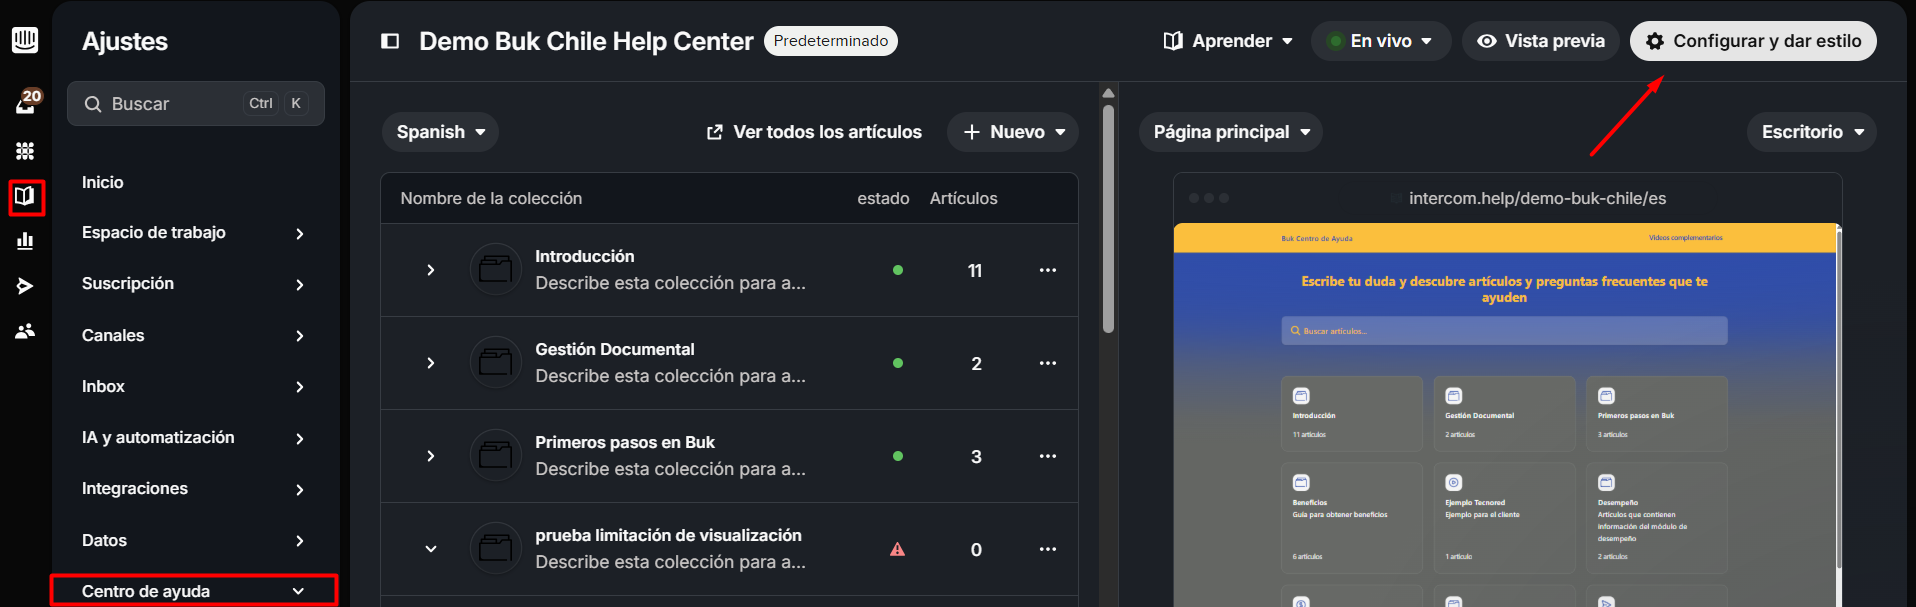Image resolution: width=1916 pixels, height=607 pixels.
Task: Expand Canales settings section
Action: point(194,336)
